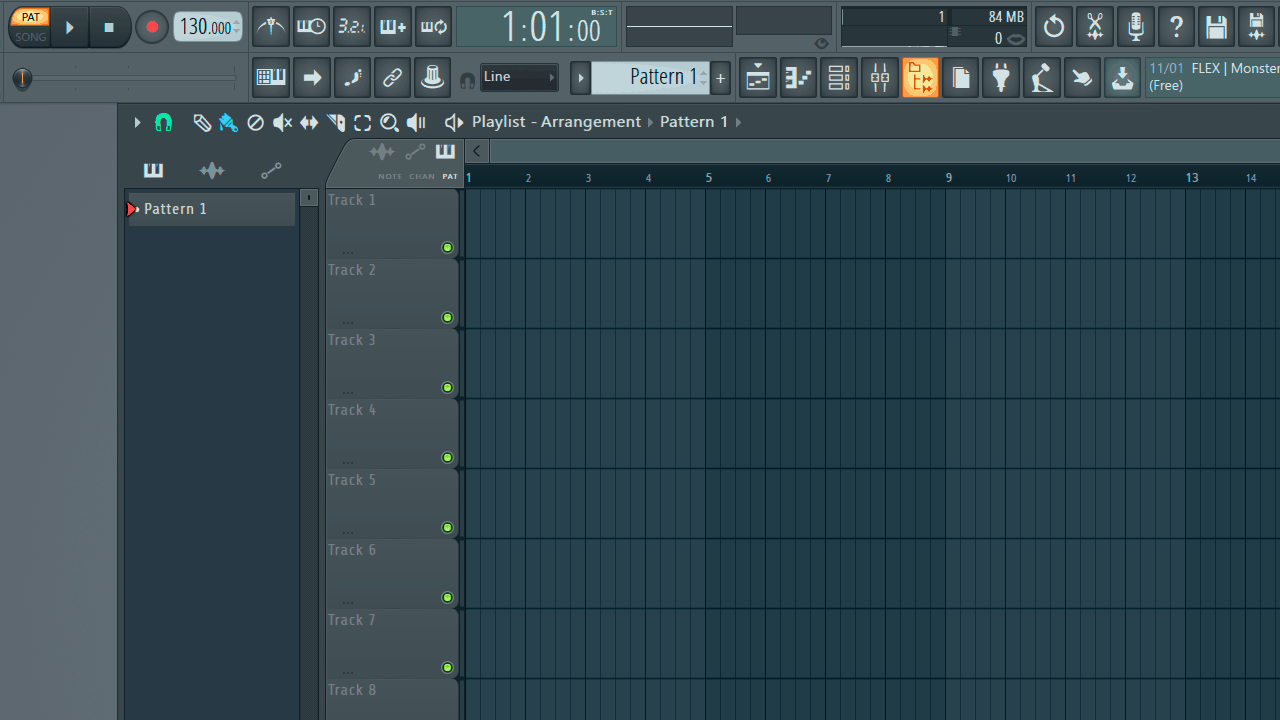The image size is (1280, 720).
Task: Open the Line snap dropdown
Action: 519,76
